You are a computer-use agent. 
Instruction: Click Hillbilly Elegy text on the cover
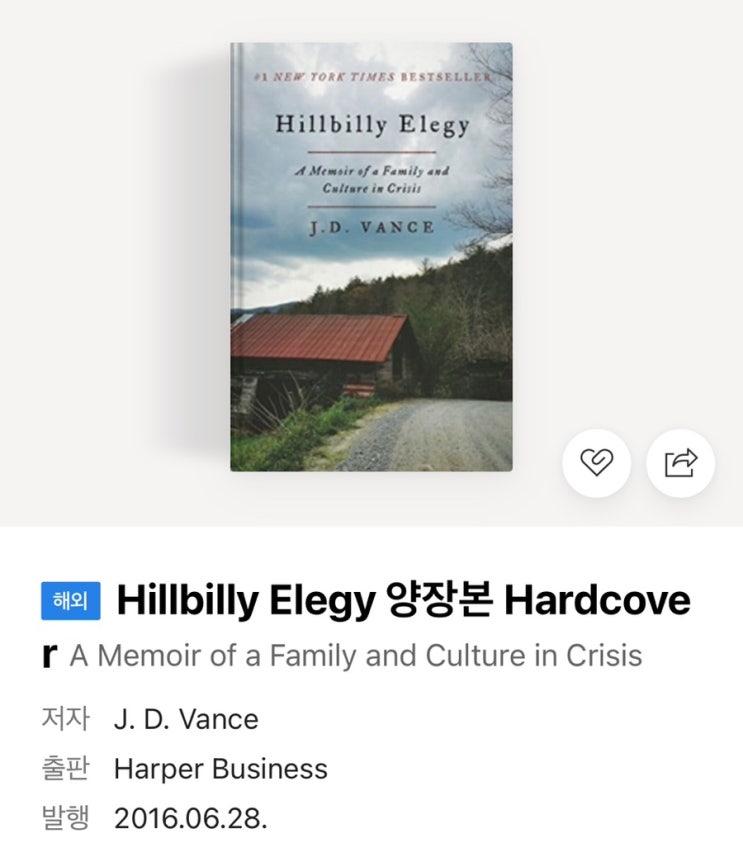[x=372, y=124]
